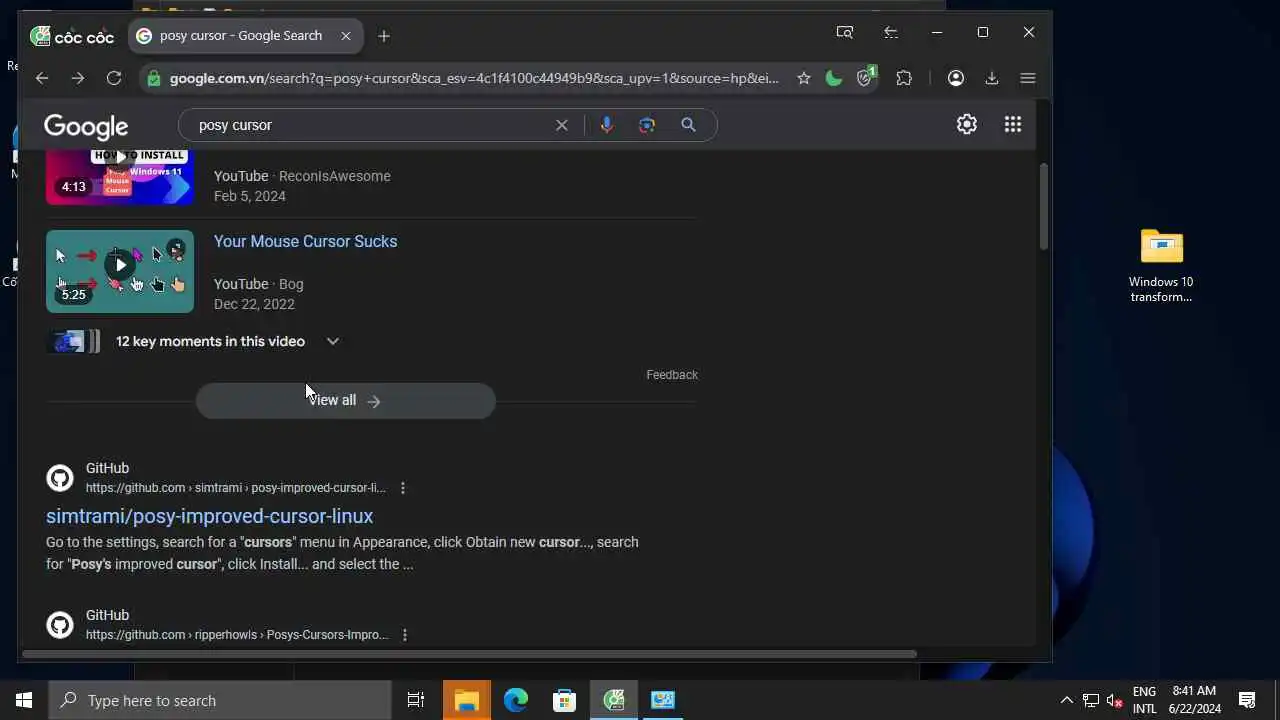Go back to the previous page
Image resolution: width=1280 pixels, height=720 pixels.
click(x=41, y=78)
